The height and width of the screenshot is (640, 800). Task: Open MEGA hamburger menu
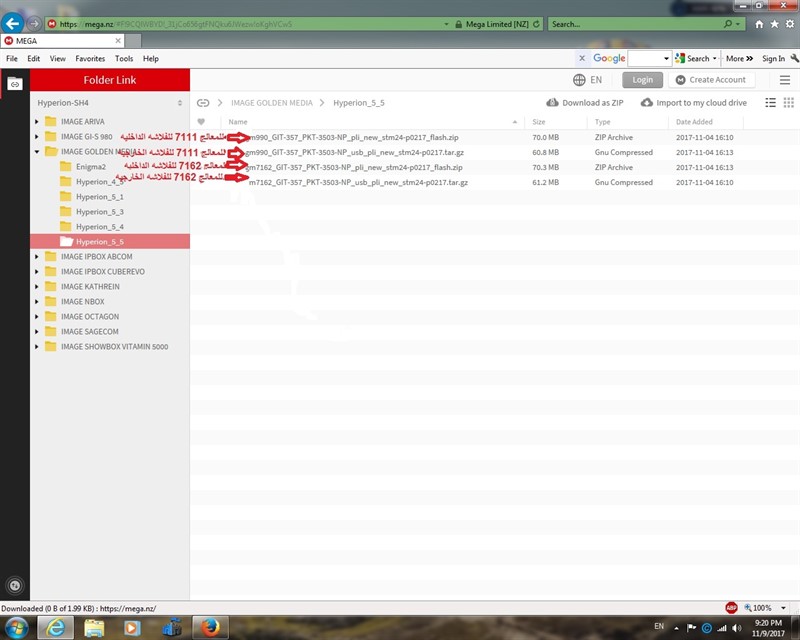[785, 80]
